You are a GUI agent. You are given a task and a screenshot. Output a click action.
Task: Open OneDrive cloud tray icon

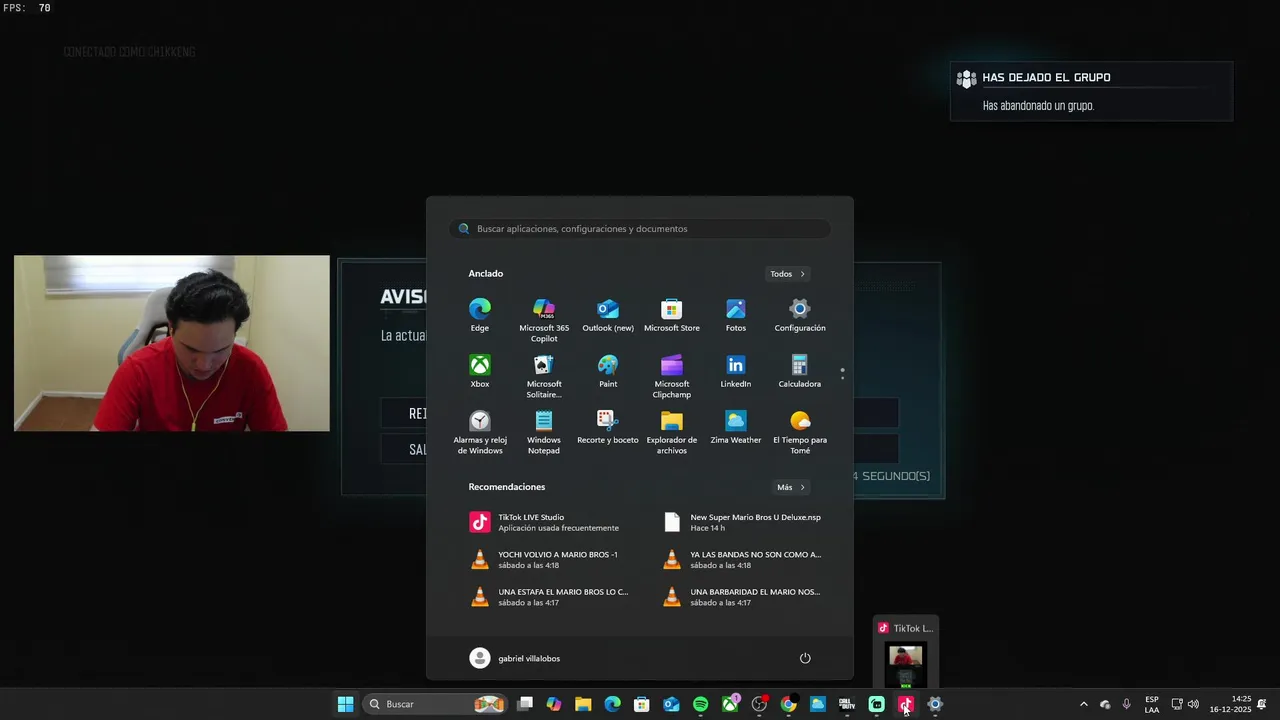pos(1105,704)
